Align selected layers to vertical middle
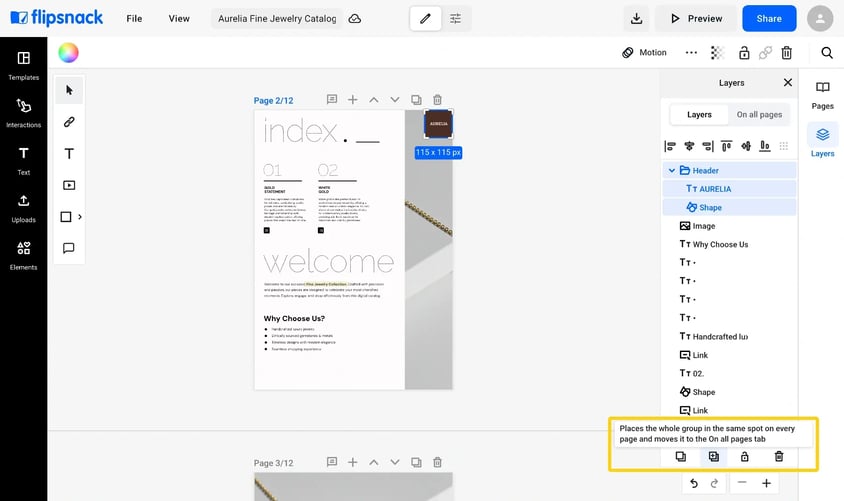This screenshot has width=844, height=501. point(745,146)
